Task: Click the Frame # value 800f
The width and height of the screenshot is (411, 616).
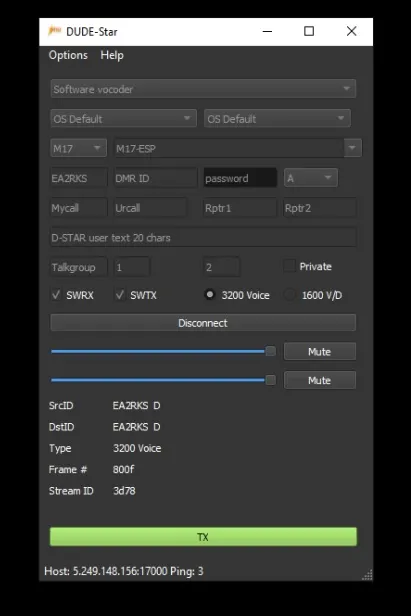Action: coord(124,469)
